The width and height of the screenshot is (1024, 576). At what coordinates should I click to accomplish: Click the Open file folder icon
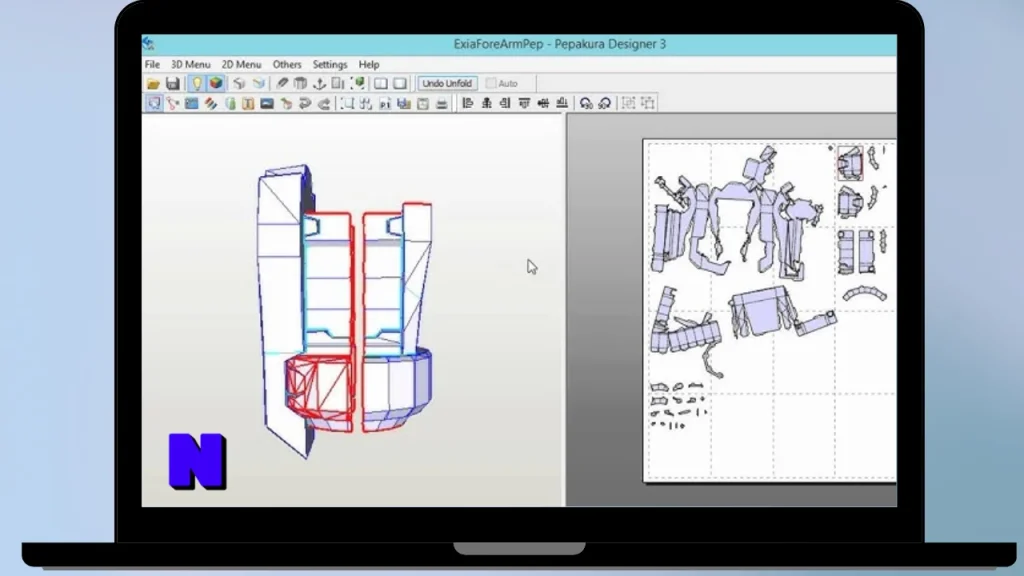(153, 84)
